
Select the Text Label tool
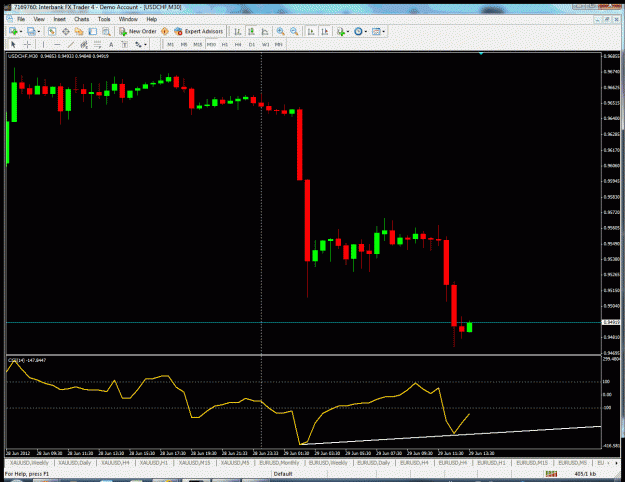coord(125,44)
